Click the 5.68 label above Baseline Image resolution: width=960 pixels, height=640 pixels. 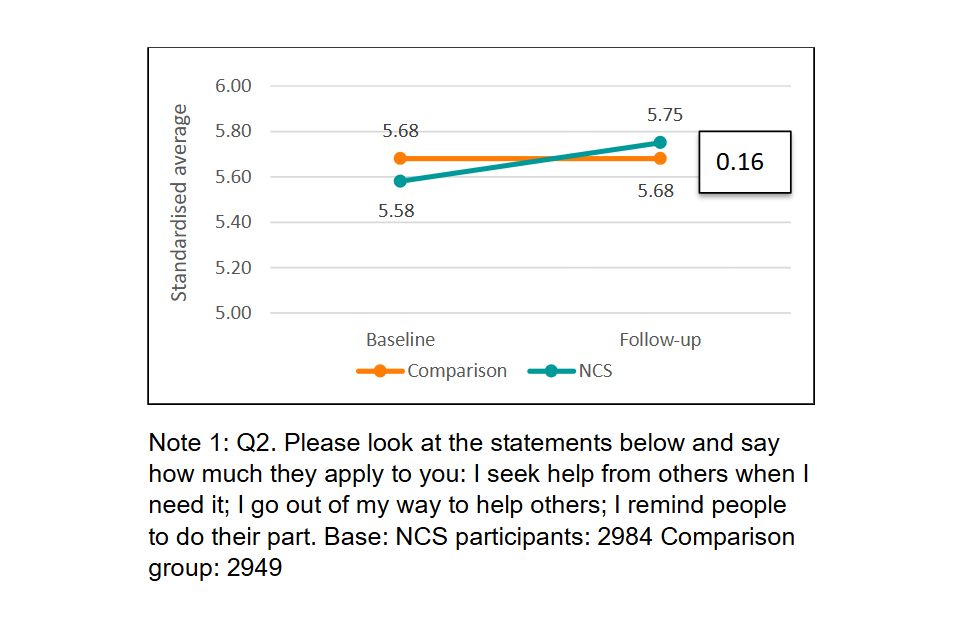(400, 131)
